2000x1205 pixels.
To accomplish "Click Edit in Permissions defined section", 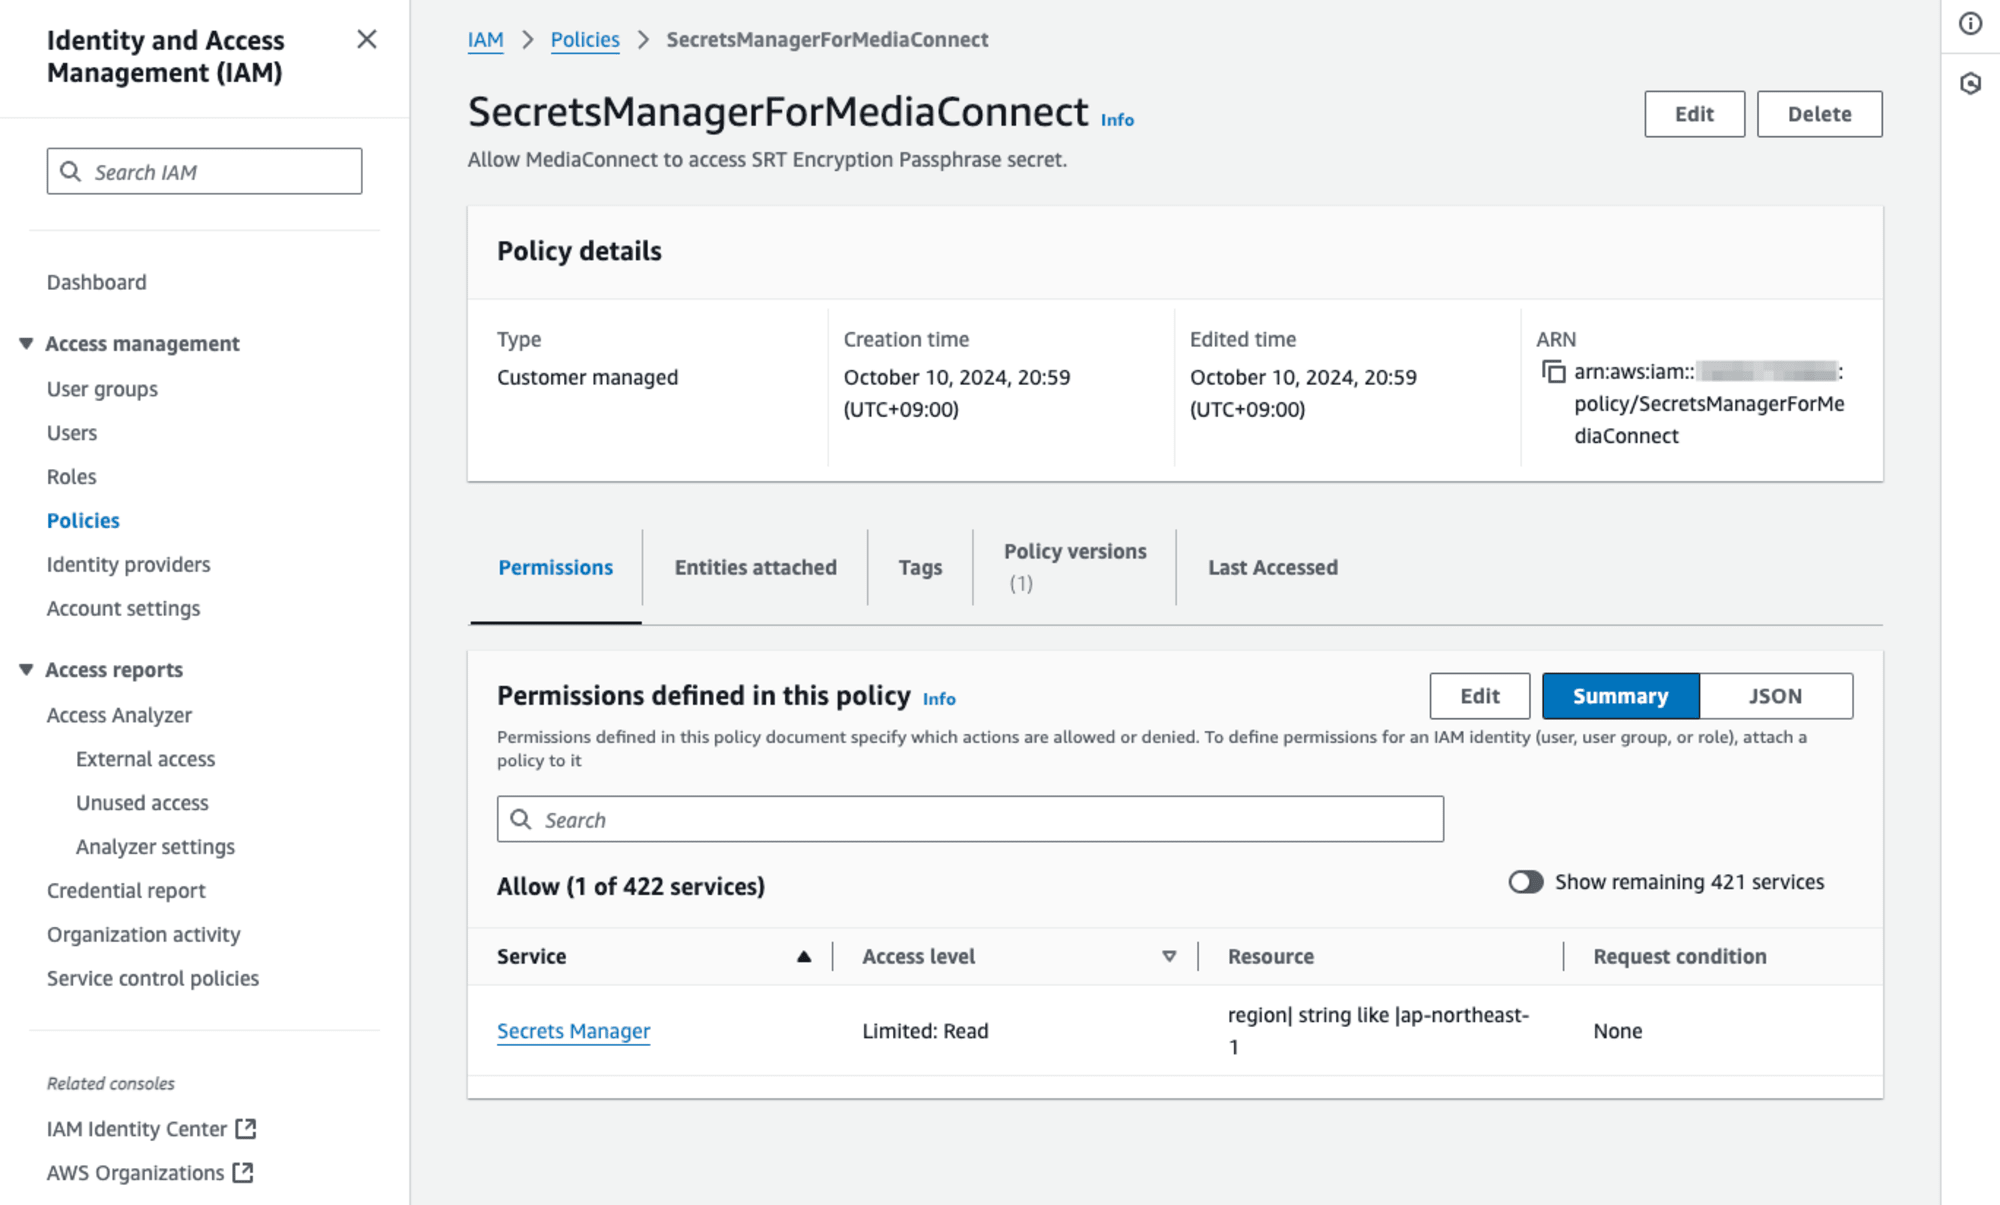I will click(1479, 696).
